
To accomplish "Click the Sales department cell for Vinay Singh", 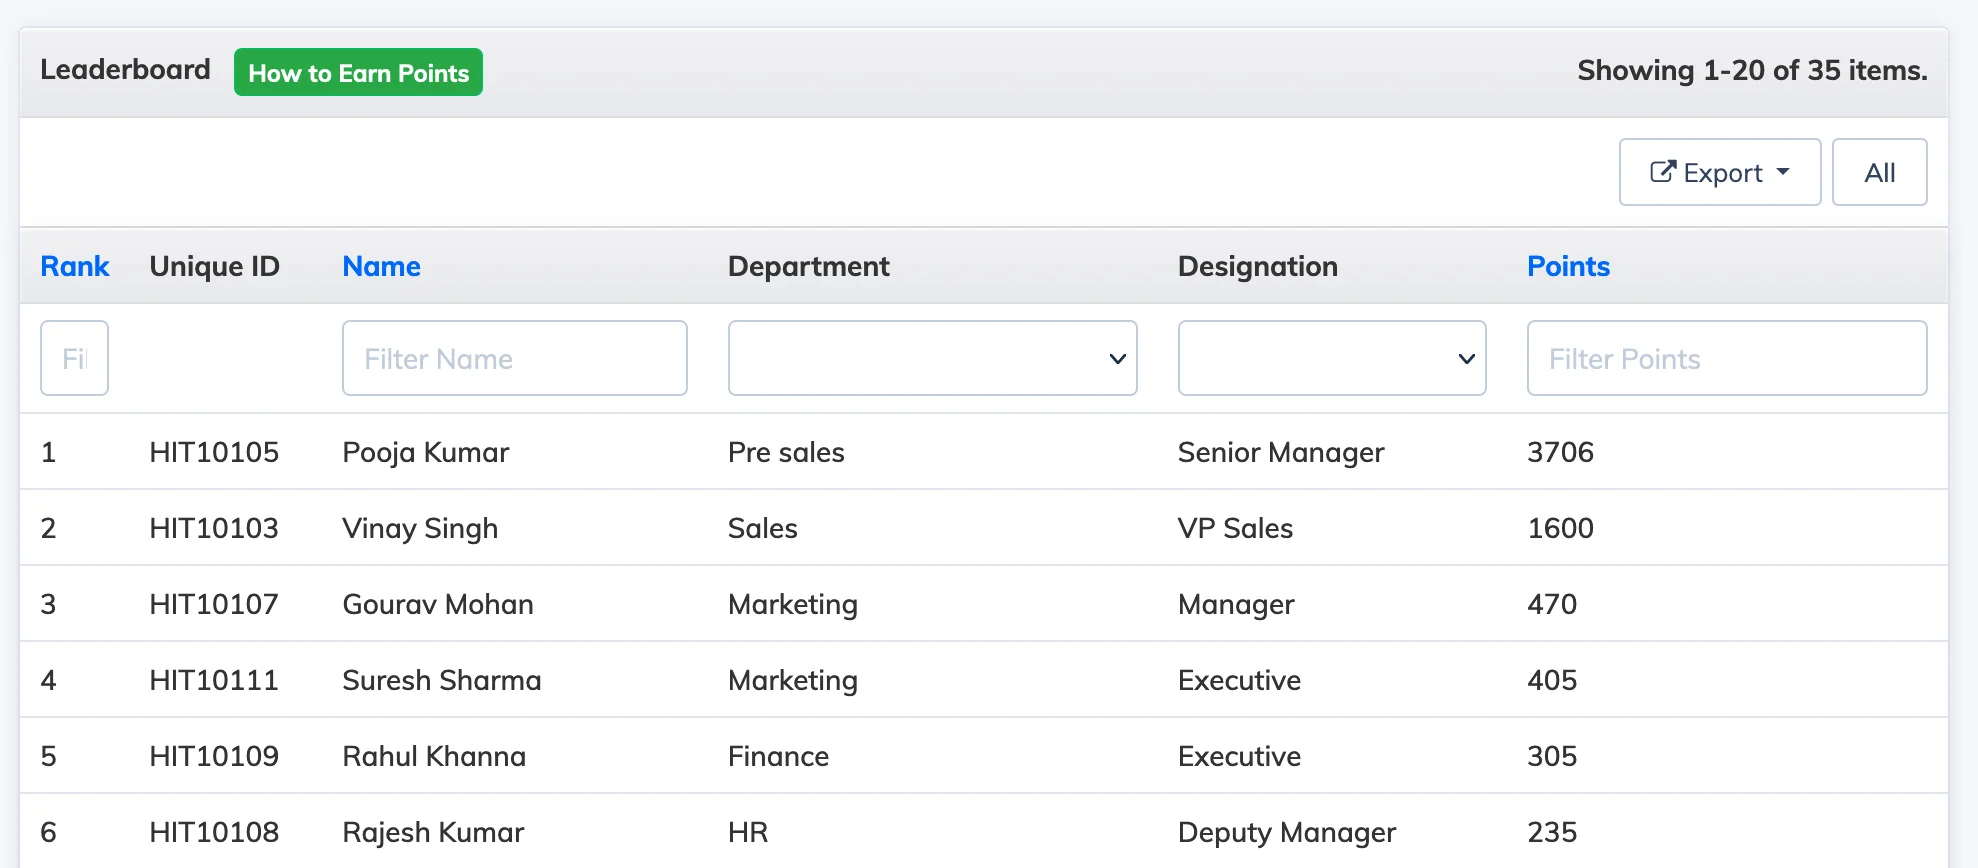I will tap(763, 528).
